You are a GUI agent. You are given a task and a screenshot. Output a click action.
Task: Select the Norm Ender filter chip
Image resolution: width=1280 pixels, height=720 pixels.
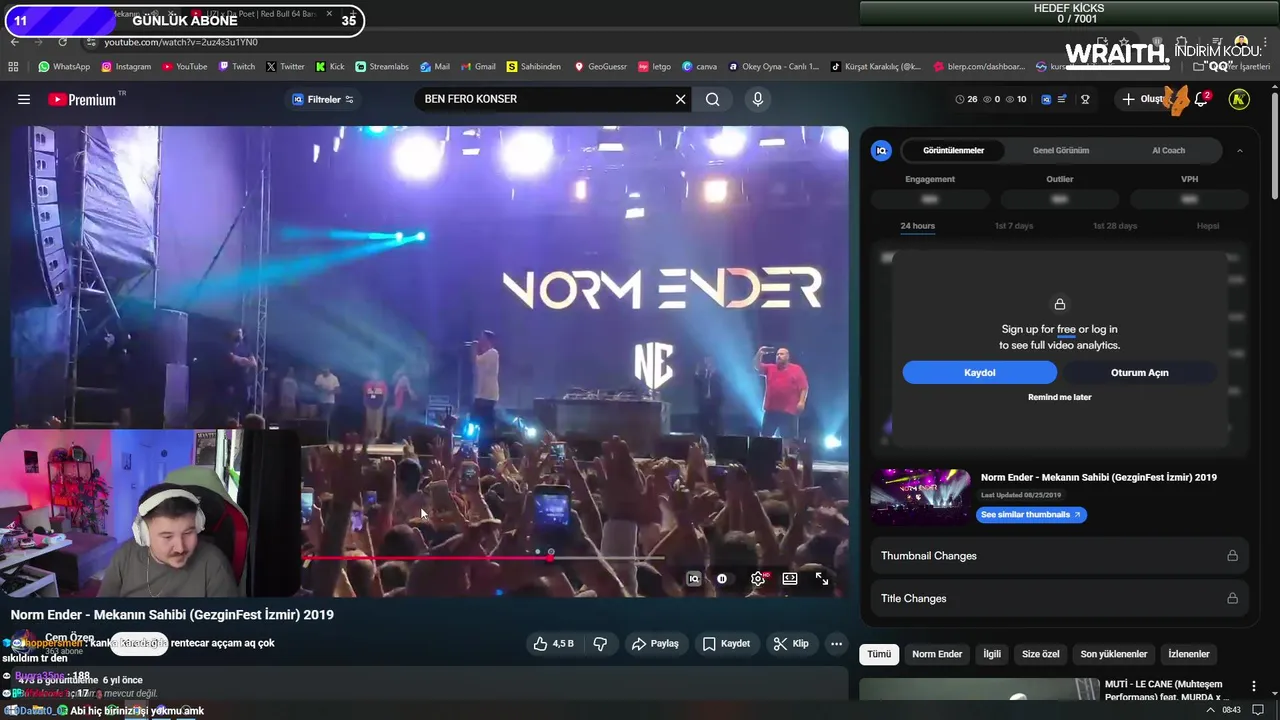tap(937, 654)
